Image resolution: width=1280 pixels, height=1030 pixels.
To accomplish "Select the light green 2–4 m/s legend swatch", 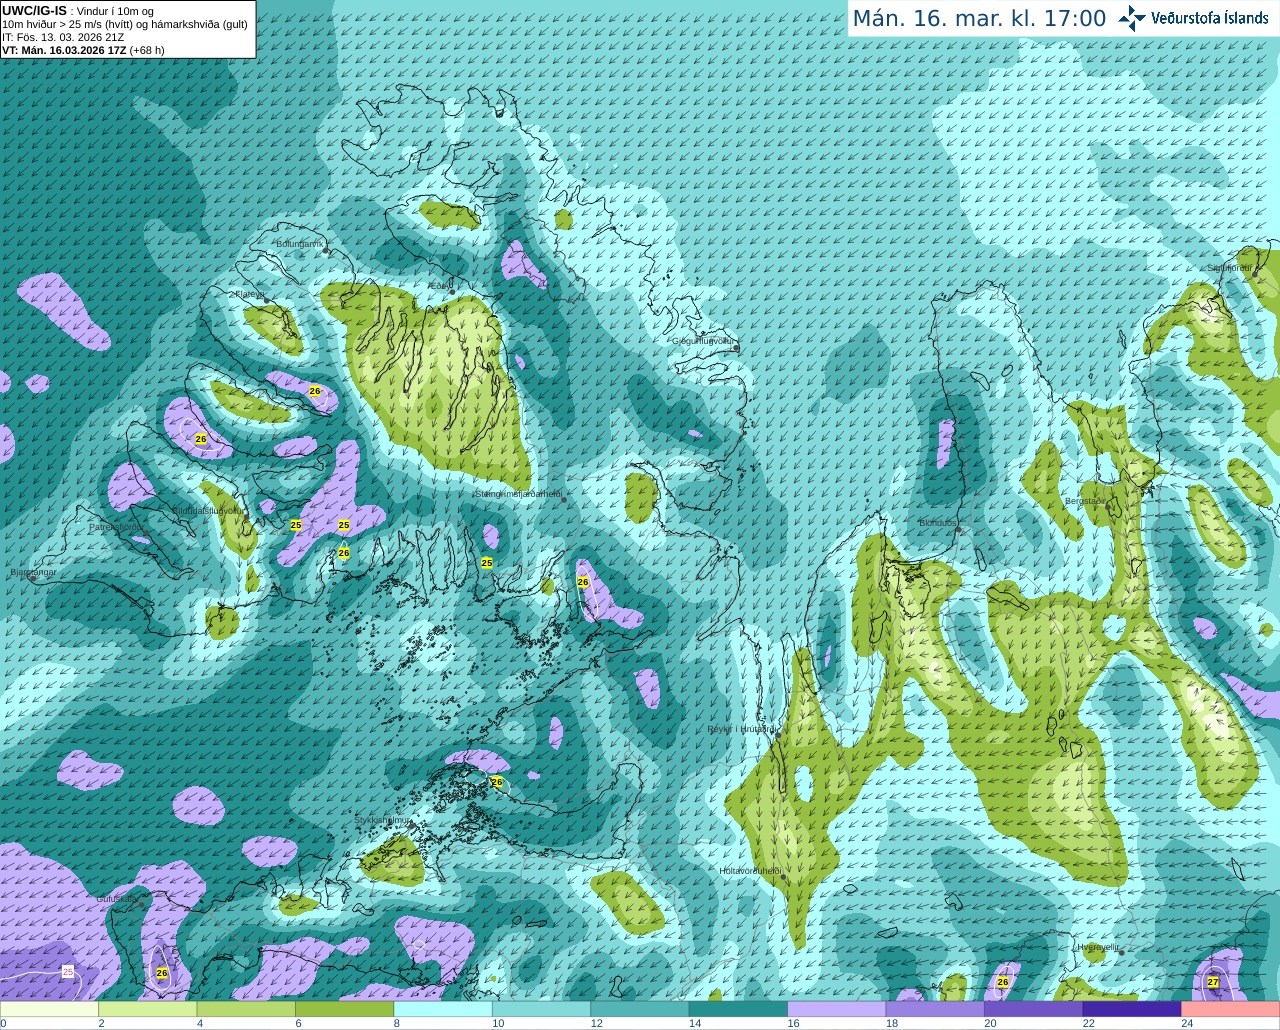I will coord(148,1009).
